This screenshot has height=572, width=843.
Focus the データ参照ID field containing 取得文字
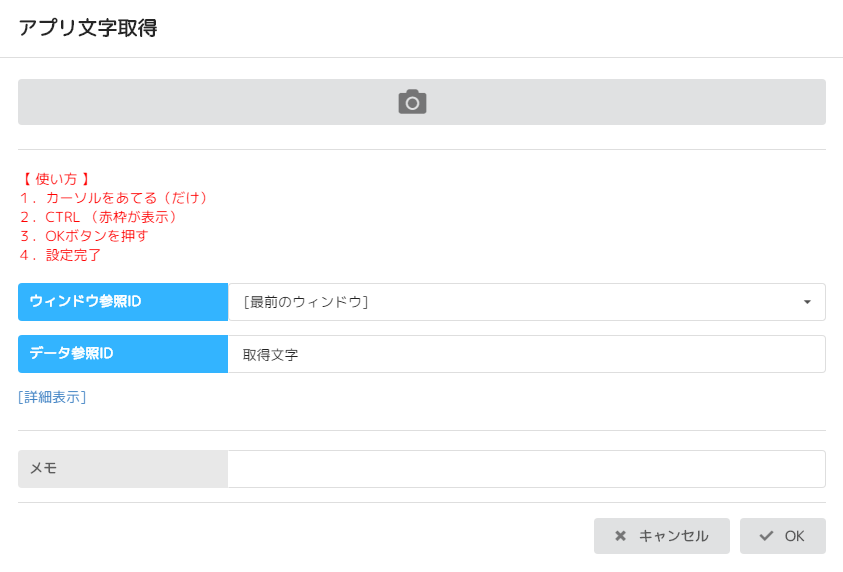[x=526, y=354]
